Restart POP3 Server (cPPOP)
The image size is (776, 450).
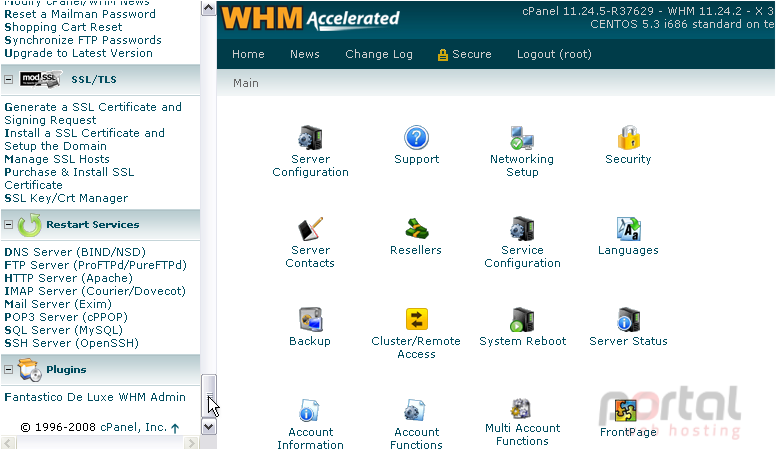coord(66,317)
